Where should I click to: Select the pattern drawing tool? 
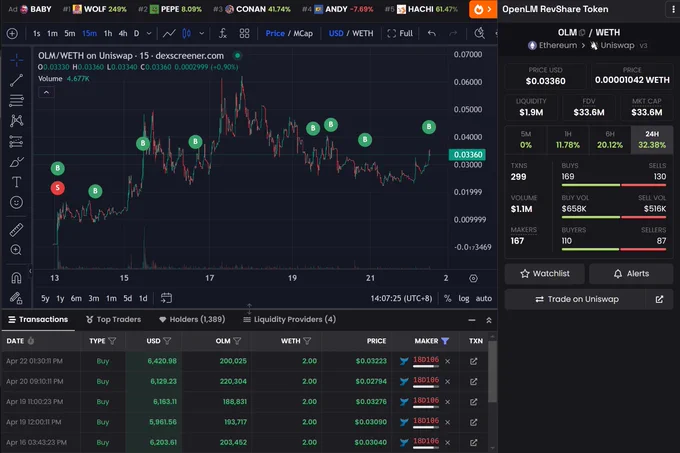click(16, 121)
